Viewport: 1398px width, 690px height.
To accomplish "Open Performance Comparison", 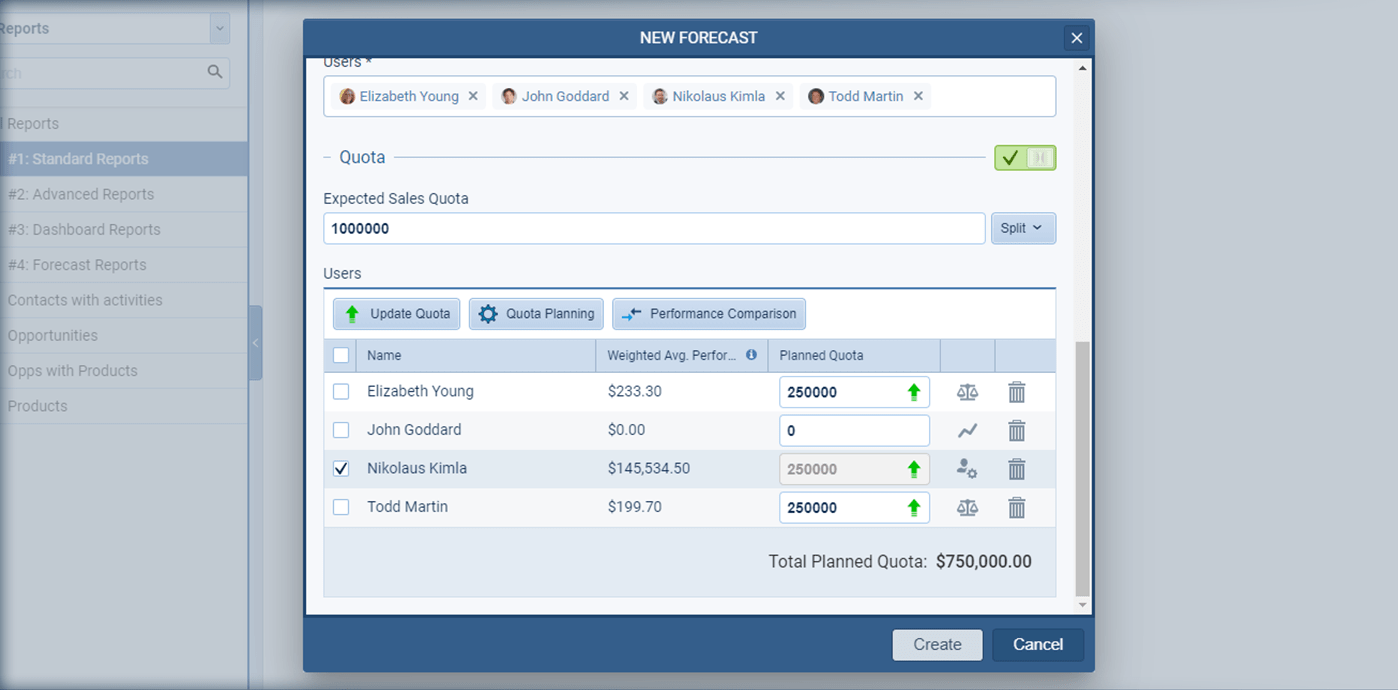I will (x=708, y=313).
